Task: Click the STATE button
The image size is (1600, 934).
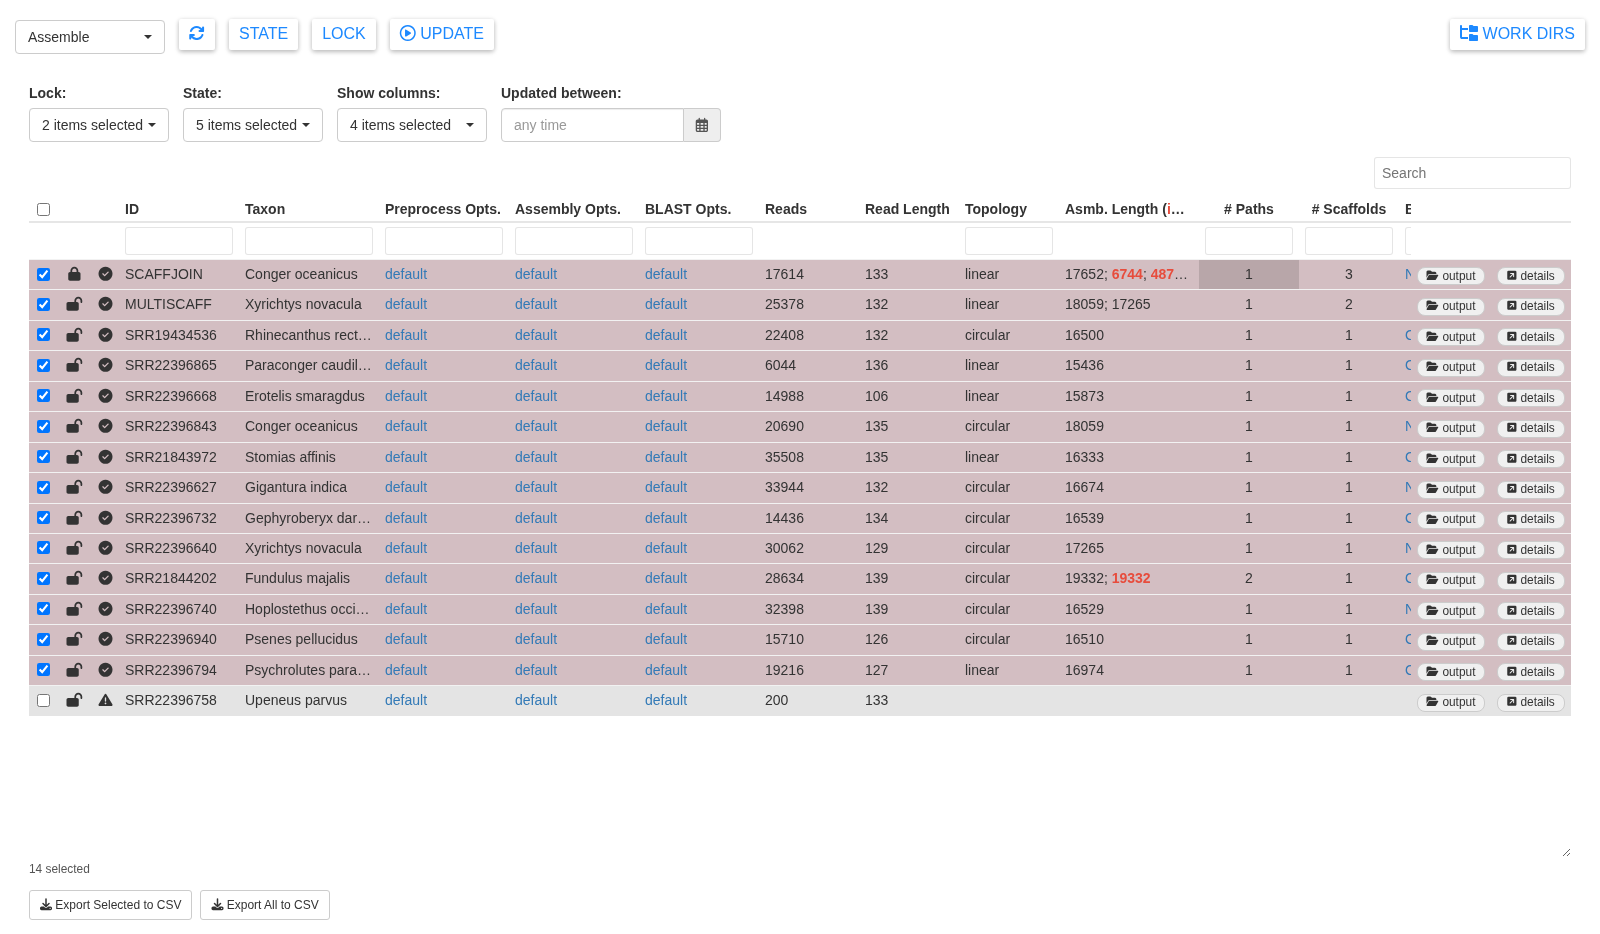Action: (x=263, y=34)
